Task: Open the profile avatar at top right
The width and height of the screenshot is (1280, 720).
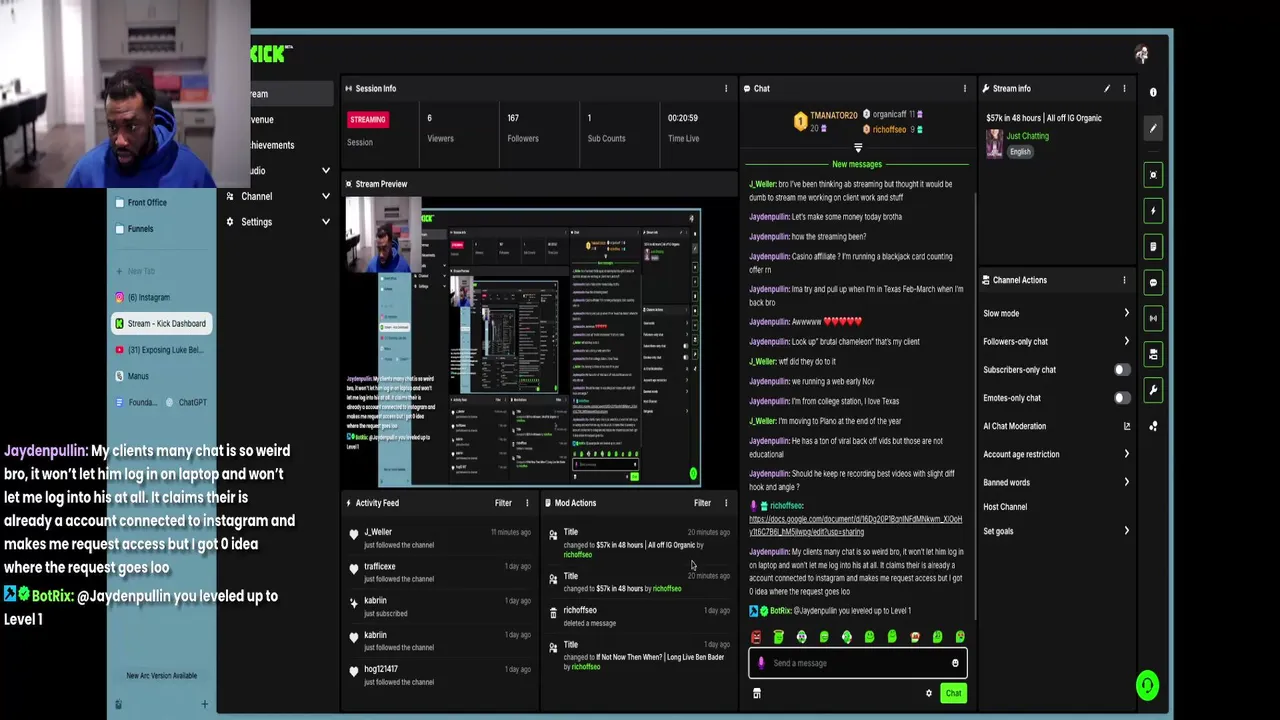Action: [x=1142, y=54]
